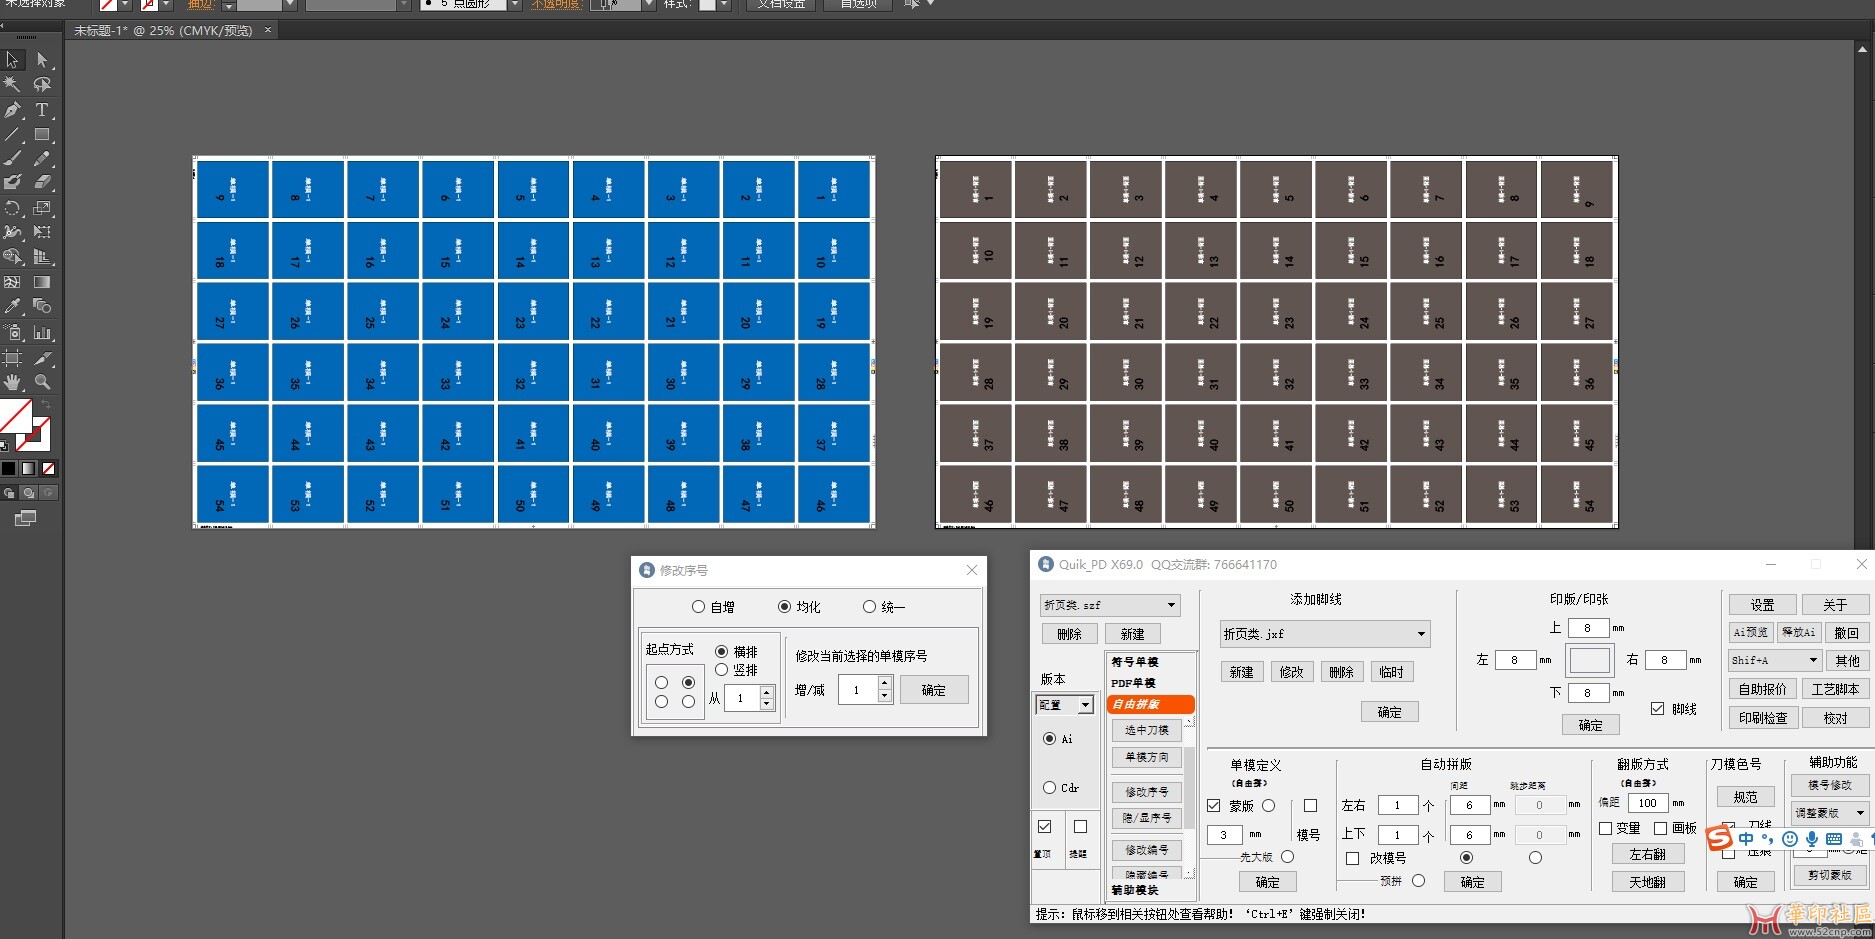
Task: Choose 横排 start direction radio
Action: tap(721, 651)
